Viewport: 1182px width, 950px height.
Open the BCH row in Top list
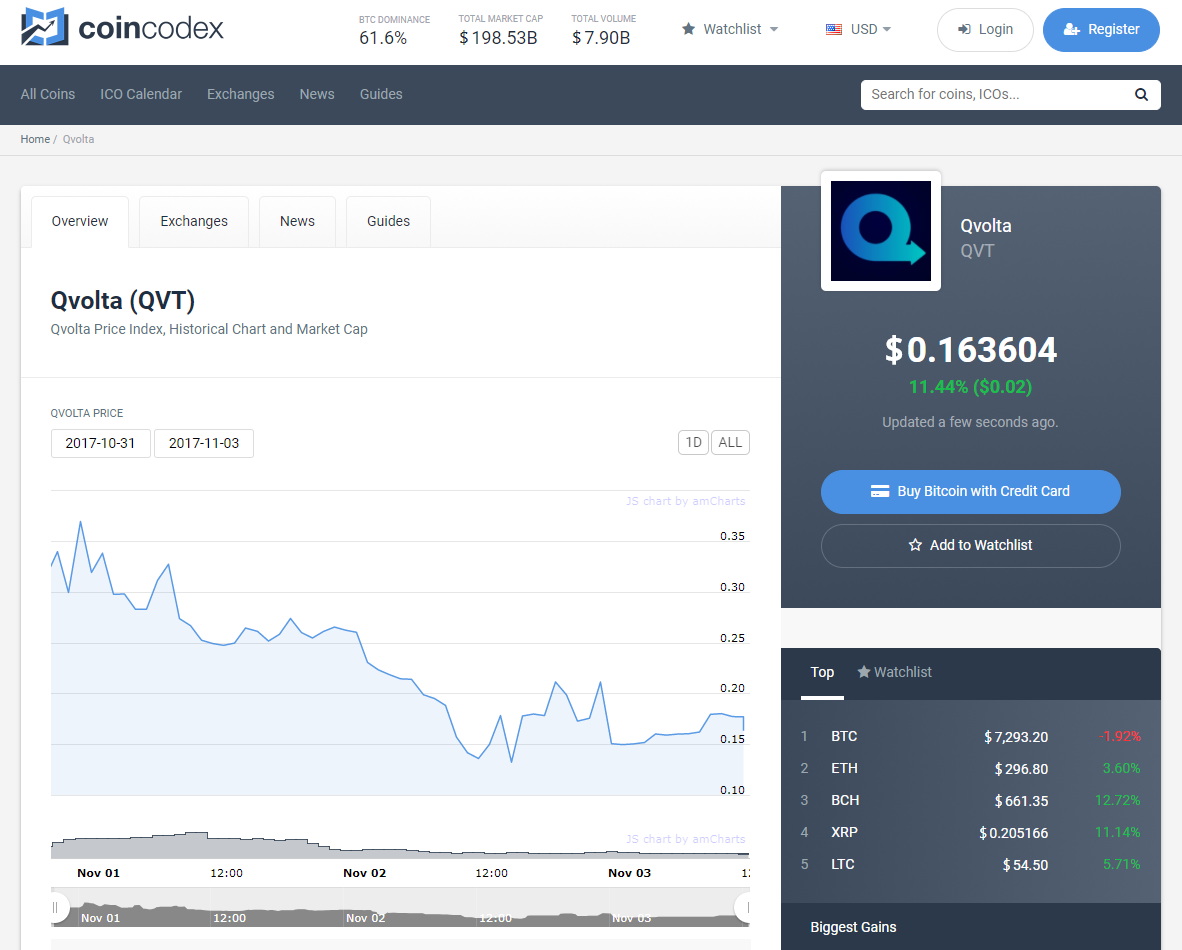point(970,801)
